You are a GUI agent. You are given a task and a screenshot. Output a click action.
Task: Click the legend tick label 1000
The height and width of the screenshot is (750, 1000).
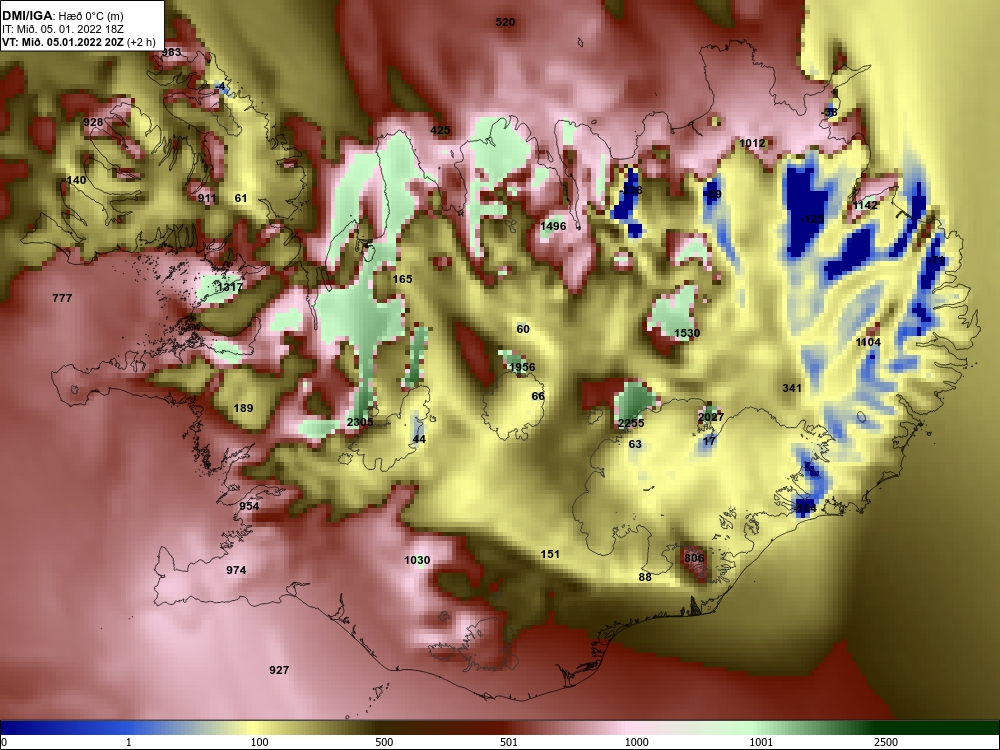tap(636, 742)
